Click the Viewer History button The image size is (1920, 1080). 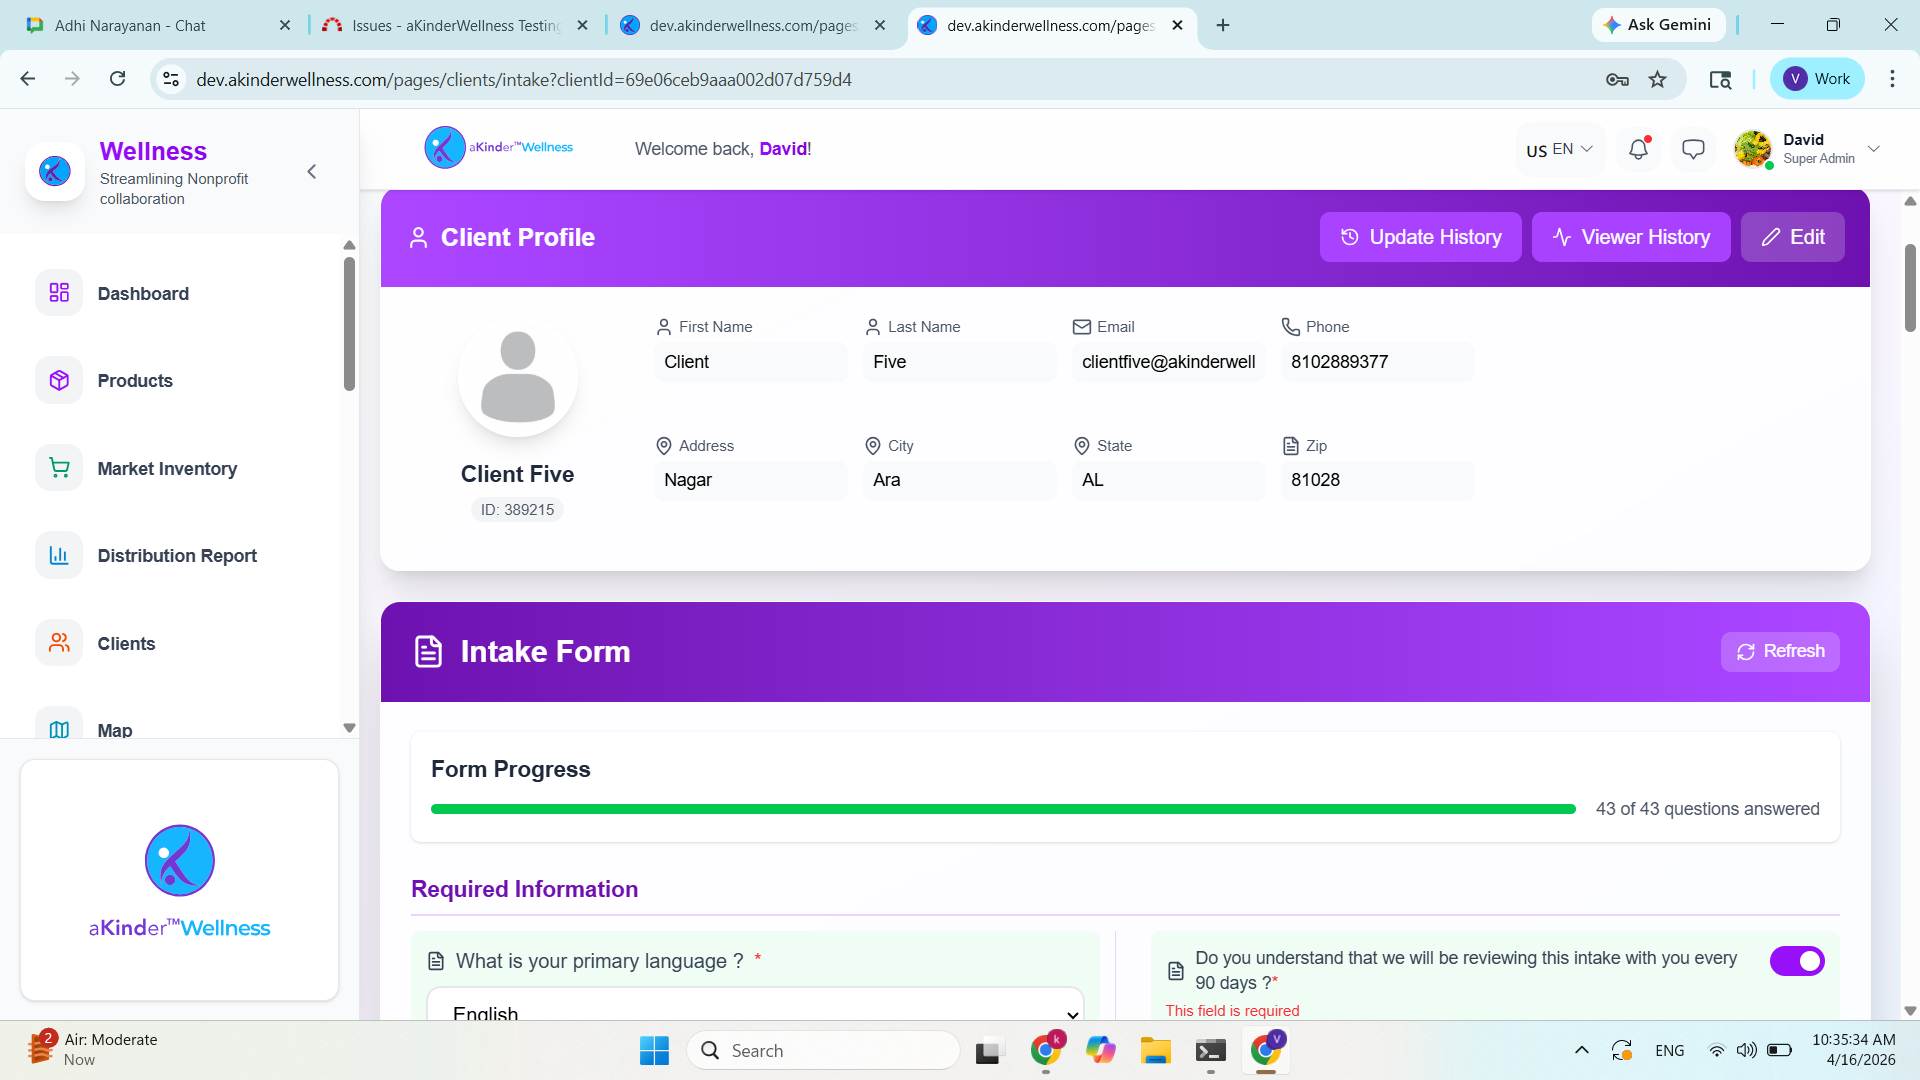pos(1630,237)
